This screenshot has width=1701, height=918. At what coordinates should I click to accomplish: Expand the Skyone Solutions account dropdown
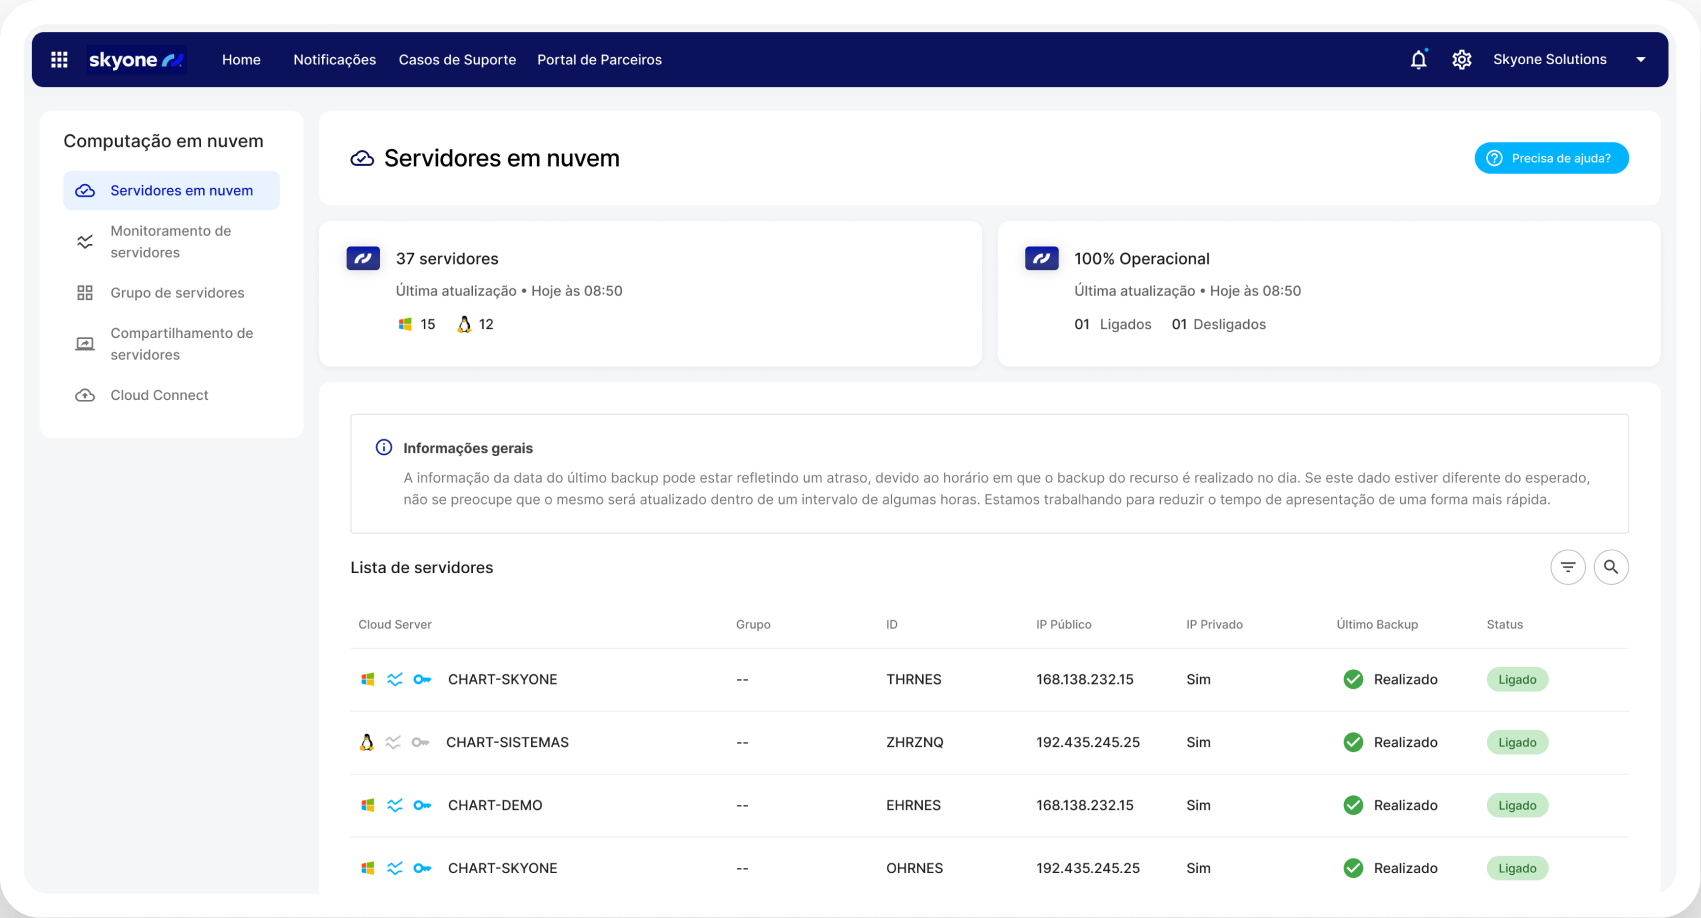1640,60
